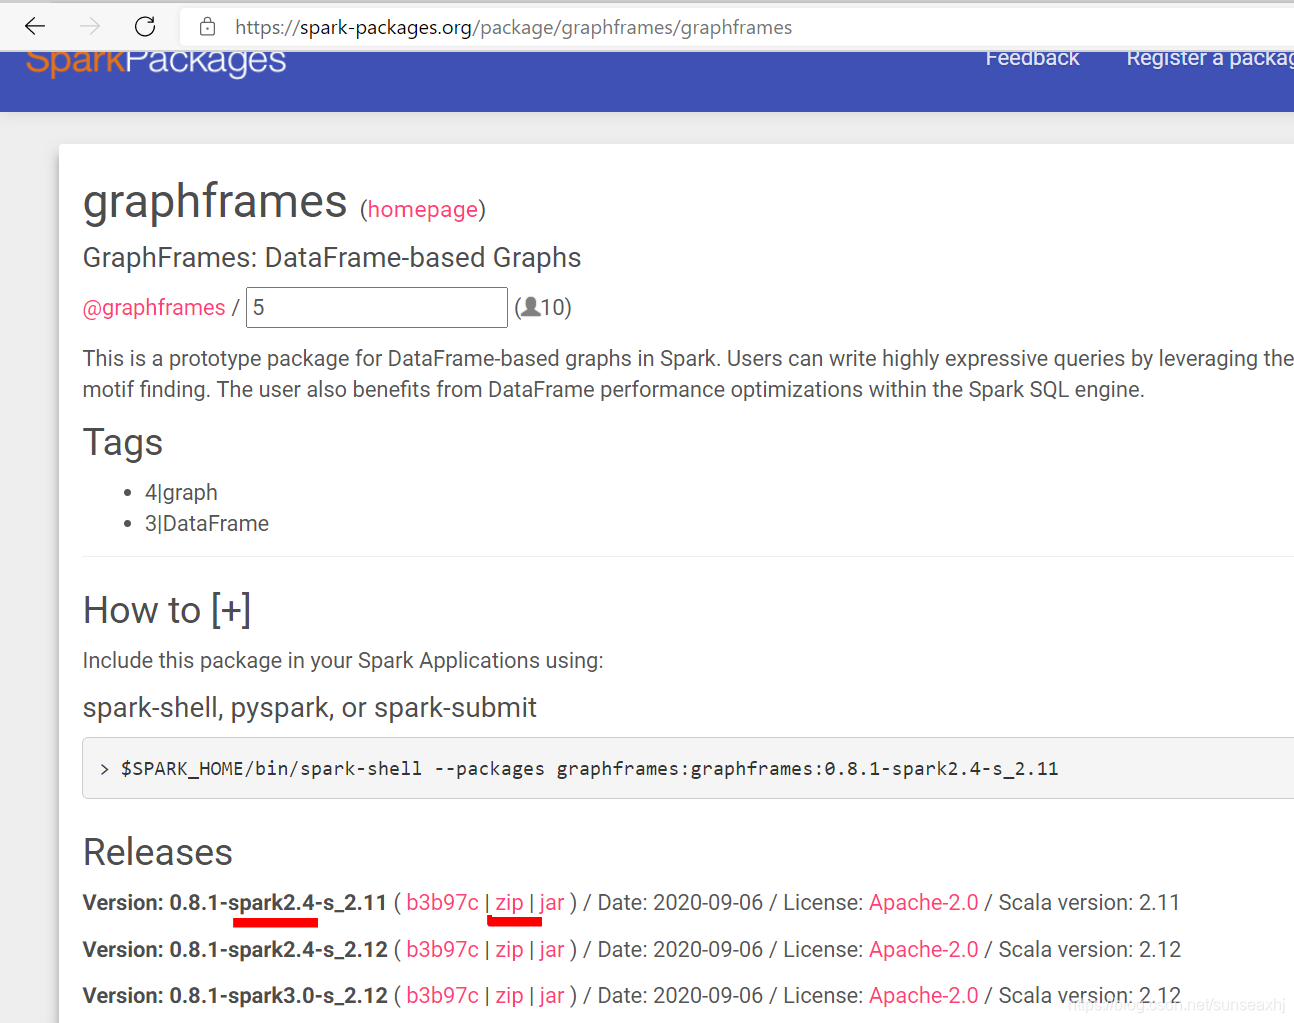Viewport: 1294px width, 1023px height.
Task: Click the rating input field showing 5
Action: click(x=377, y=307)
